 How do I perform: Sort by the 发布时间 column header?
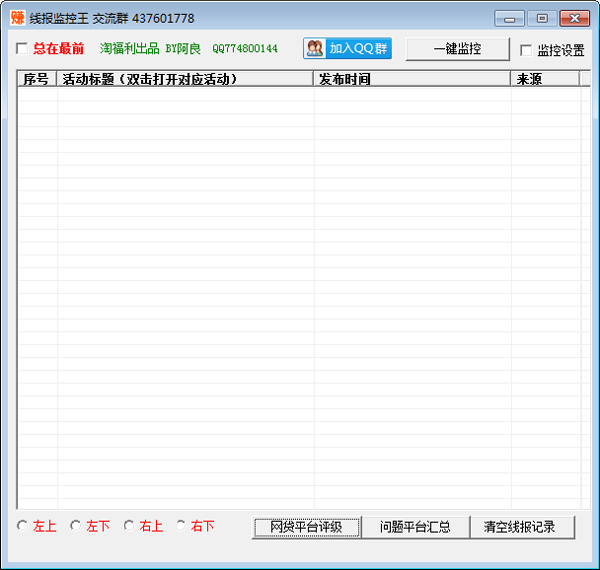pyautogui.click(x=411, y=79)
